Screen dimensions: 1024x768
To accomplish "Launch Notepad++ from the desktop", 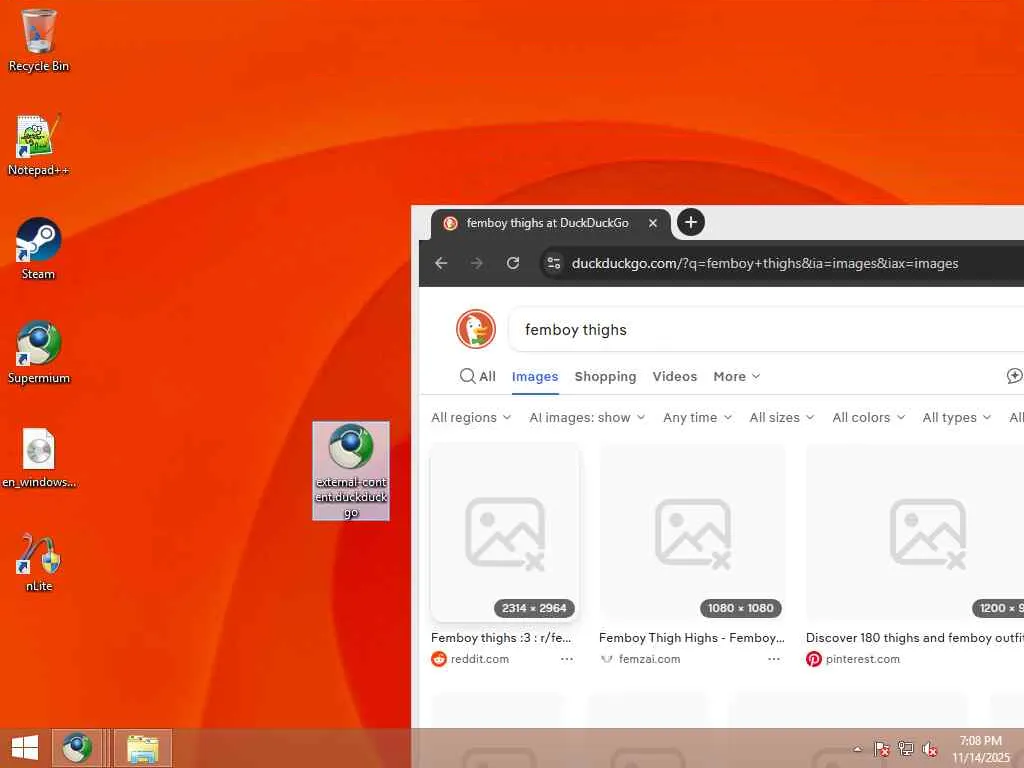I will tap(39, 145).
